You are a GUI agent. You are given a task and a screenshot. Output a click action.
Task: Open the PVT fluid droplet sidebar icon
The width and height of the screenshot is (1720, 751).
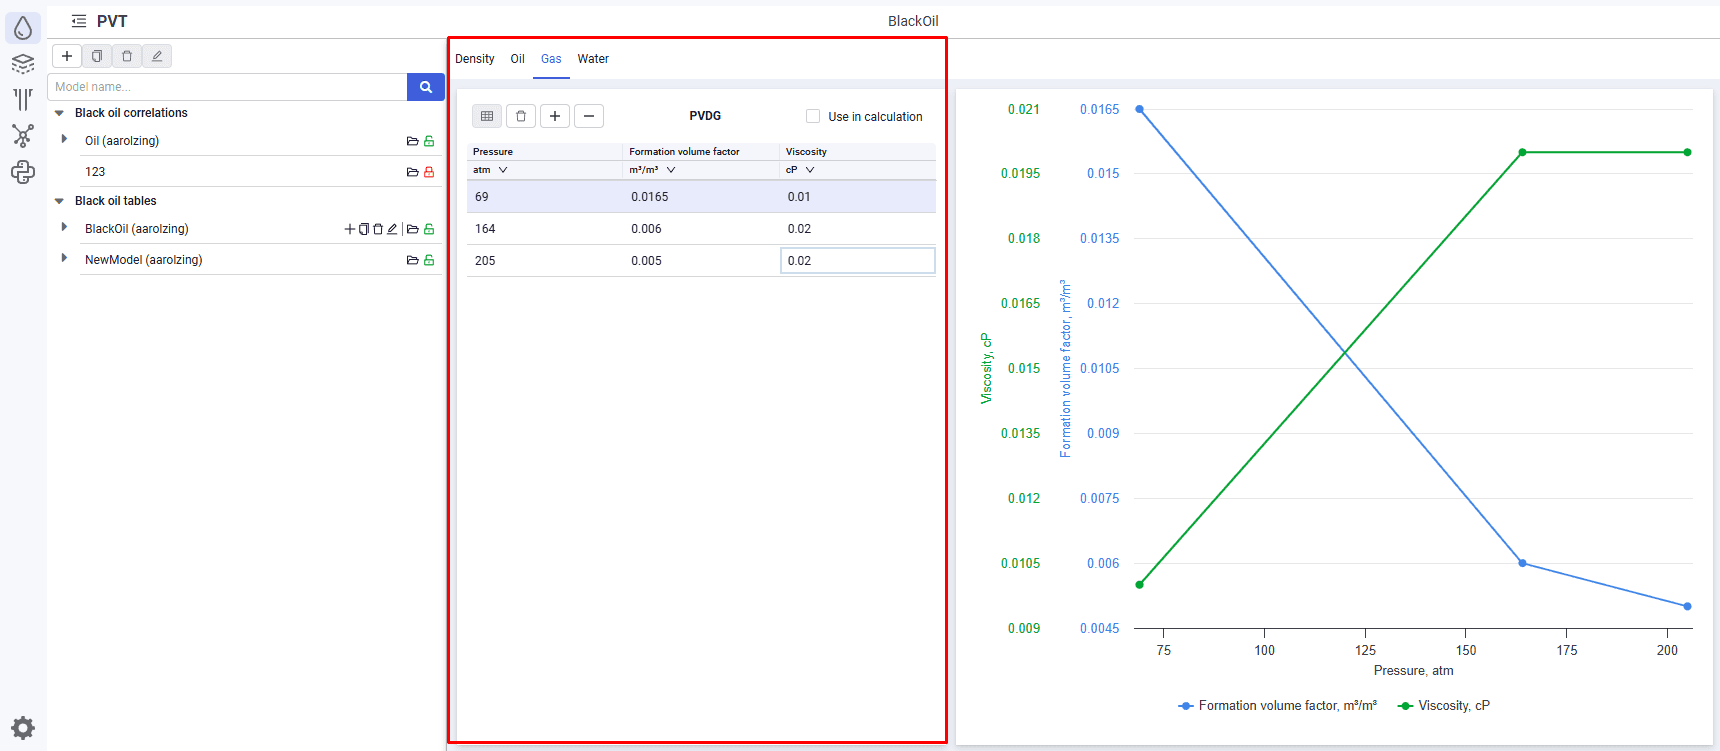23,28
